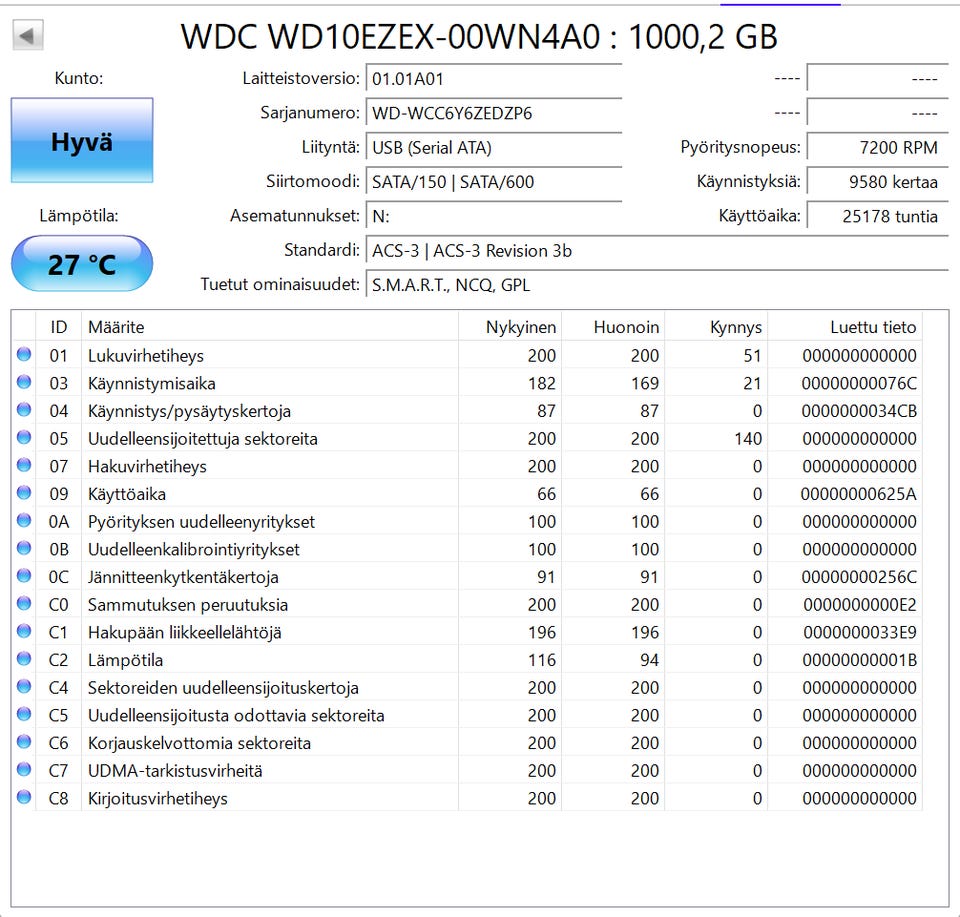
Task: Click the blue status dot for Lukuvirhetiheys
Action: (x=24, y=354)
